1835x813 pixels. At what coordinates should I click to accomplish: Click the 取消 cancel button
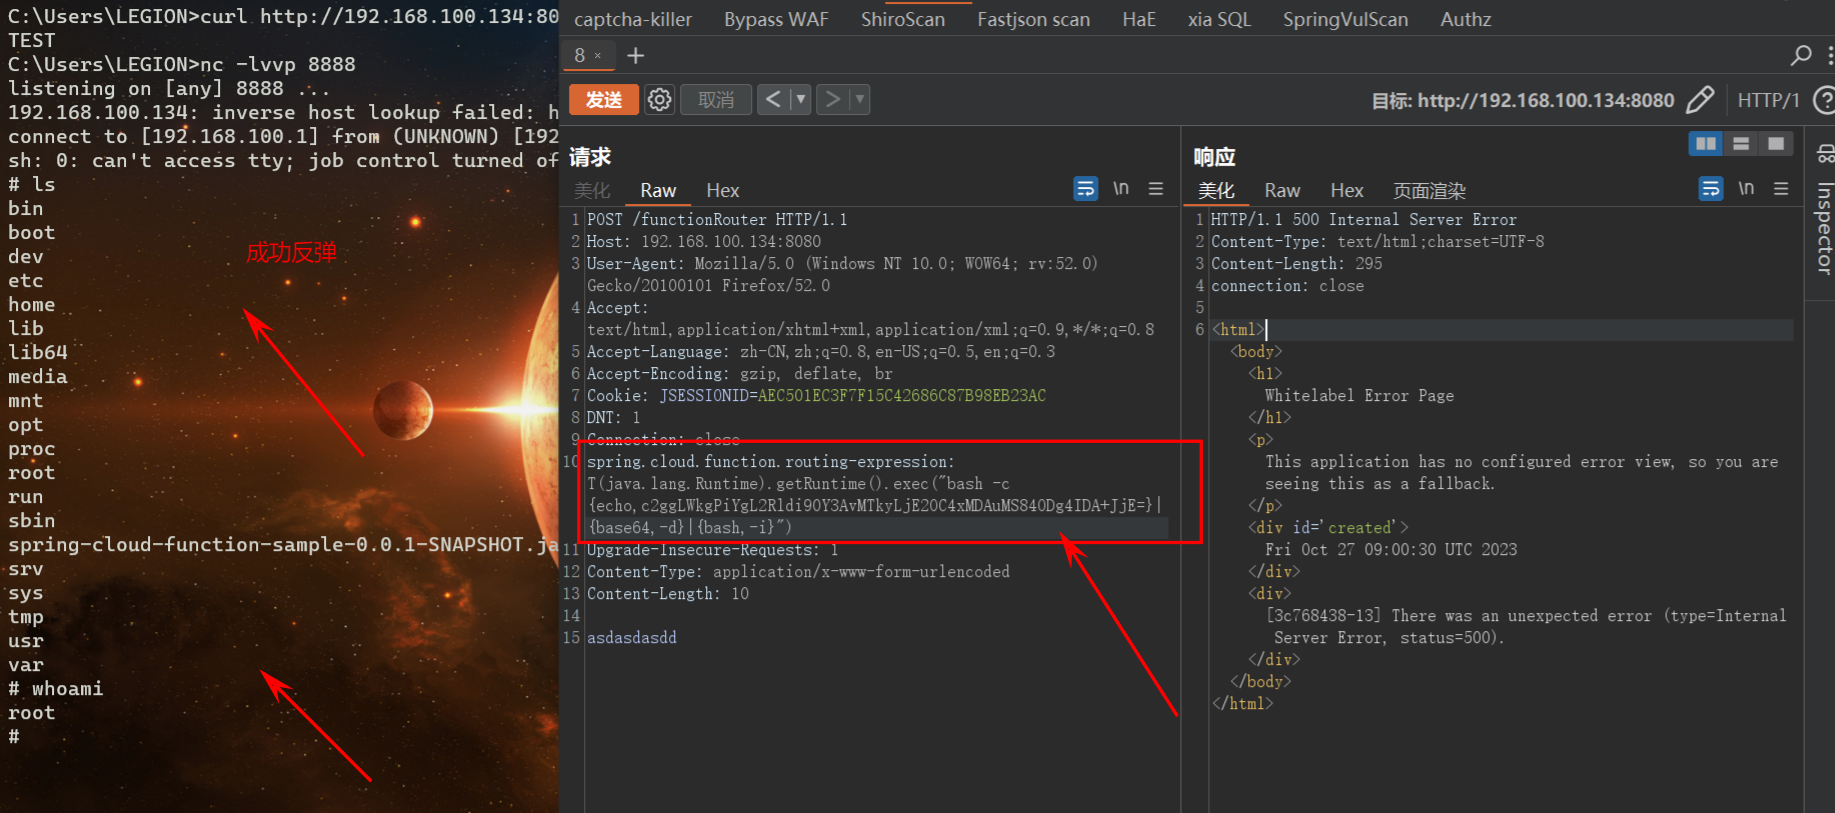(716, 100)
